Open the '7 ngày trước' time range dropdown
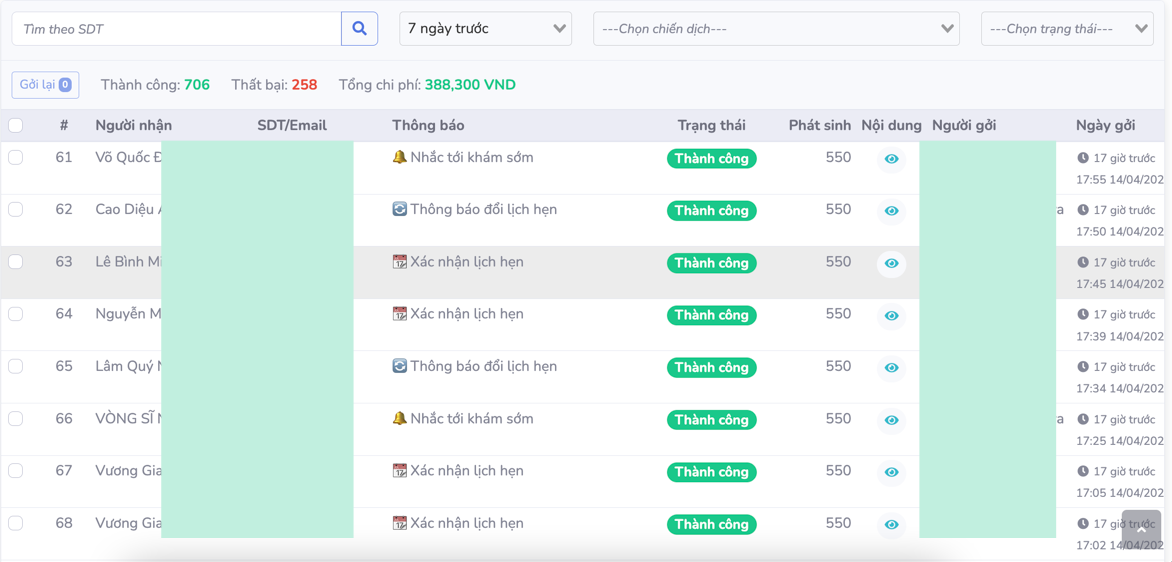This screenshot has height=562, width=1172. [x=486, y=28]
